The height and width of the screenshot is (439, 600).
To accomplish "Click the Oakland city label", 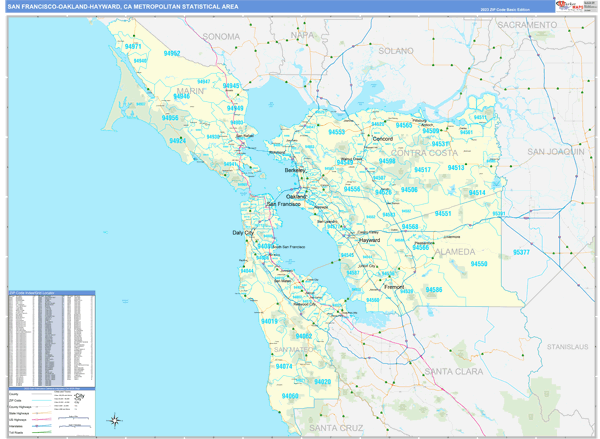I will point(297,197).
